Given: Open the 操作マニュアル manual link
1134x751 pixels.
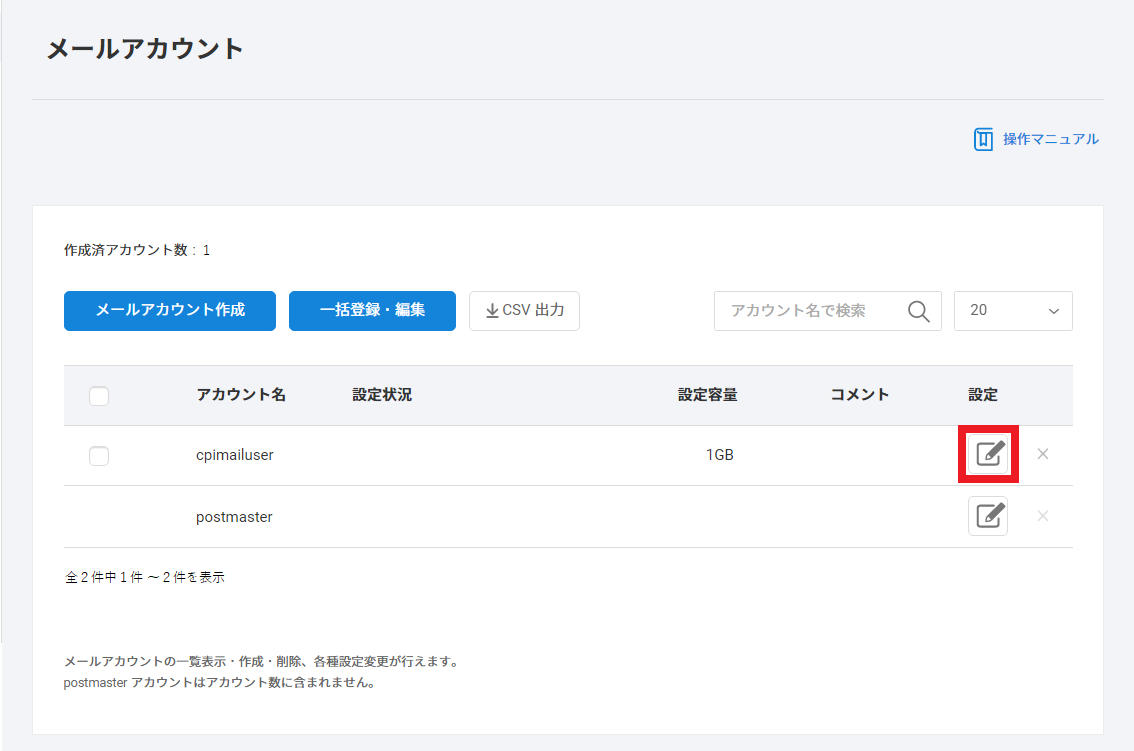Looking at the screenshot, I should click(1037, 139).
